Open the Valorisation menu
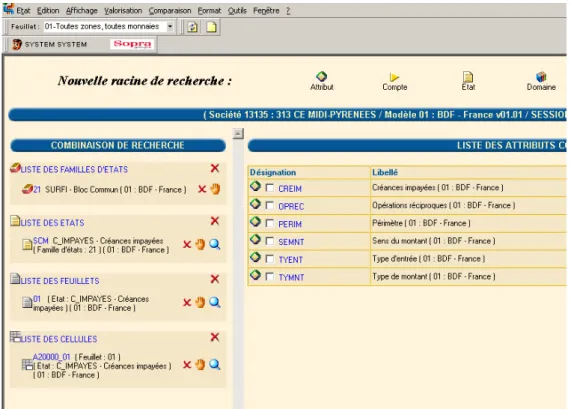This screenshot has height=409, width=571. (x=123, y=11)
